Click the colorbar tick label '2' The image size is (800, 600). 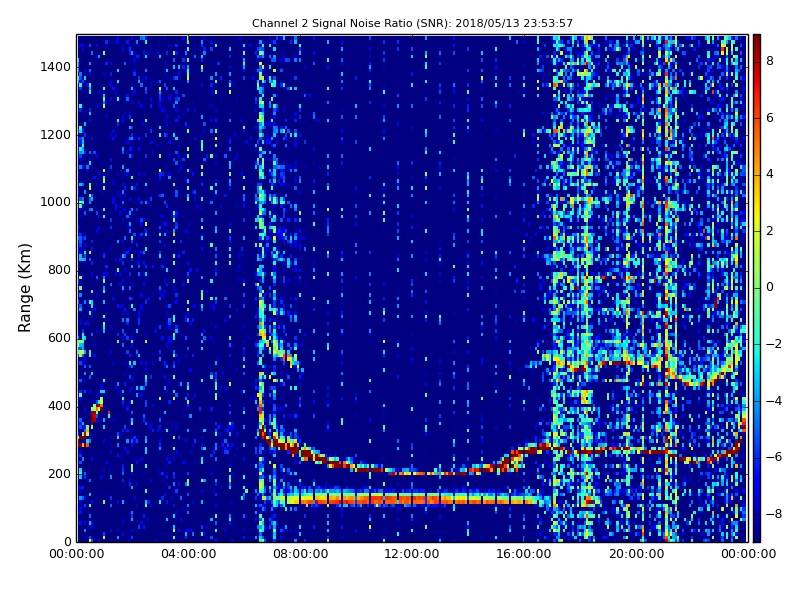click(x=770, y=231)
